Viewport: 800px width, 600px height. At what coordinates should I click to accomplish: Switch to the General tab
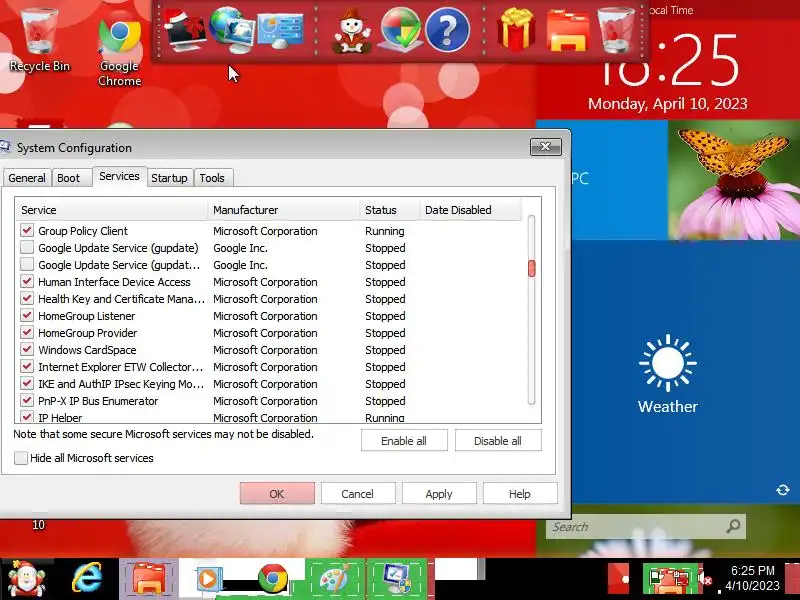click(x=27, y=178)
